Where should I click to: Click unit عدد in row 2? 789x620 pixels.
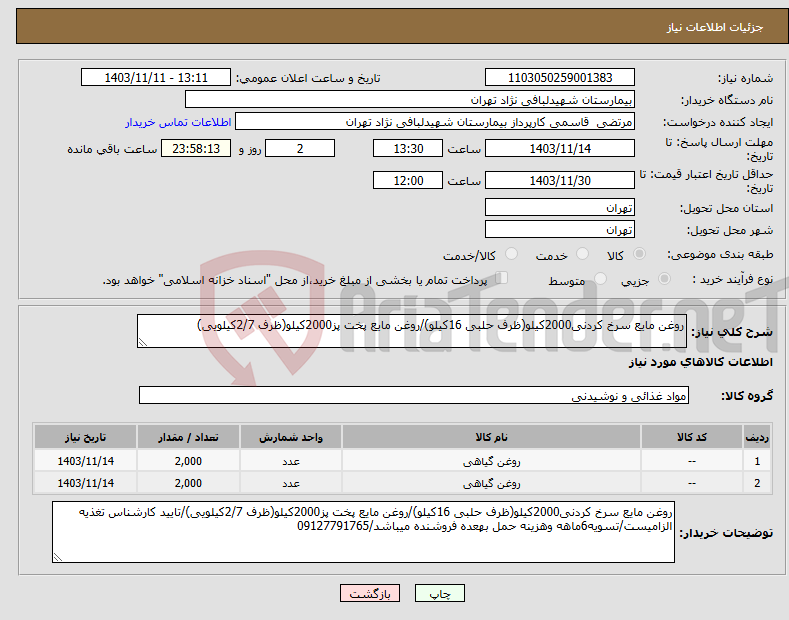(291, 484)
